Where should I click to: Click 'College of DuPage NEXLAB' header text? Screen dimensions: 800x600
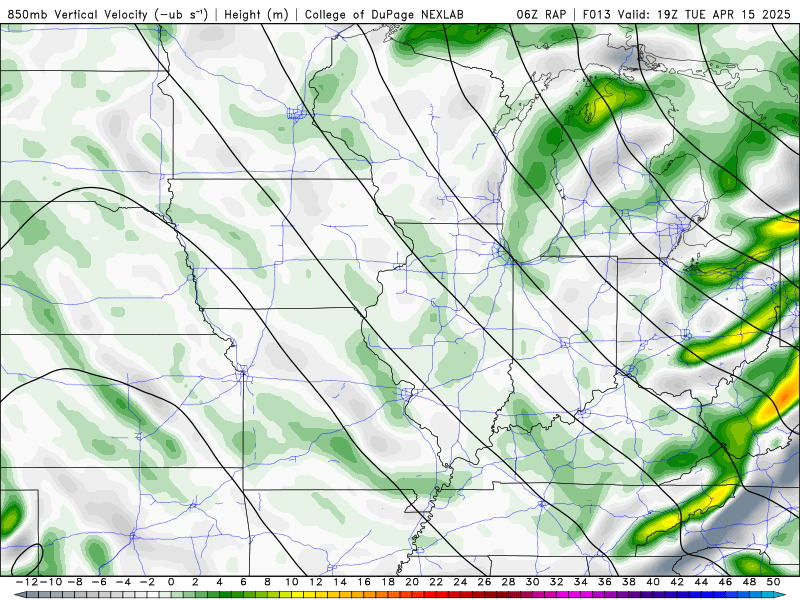click(384, 14)
